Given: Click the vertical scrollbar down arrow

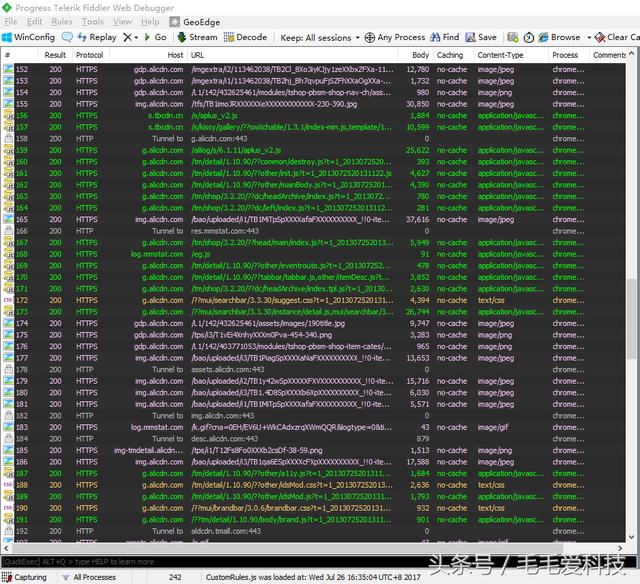Looking at the screenshot, I should tap(631, 537).
